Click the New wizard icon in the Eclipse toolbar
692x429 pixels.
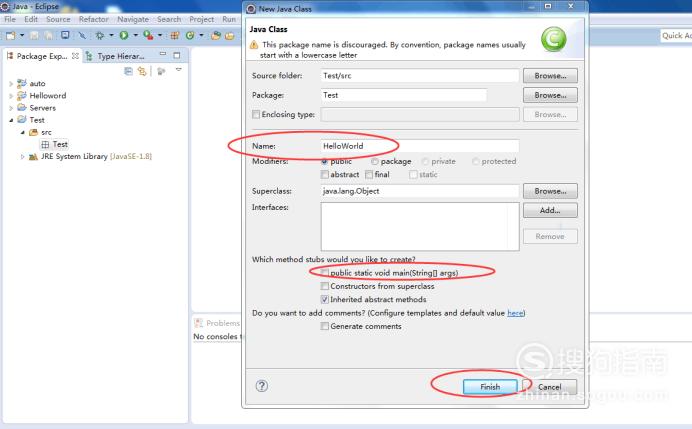click(x=11, y=35)
